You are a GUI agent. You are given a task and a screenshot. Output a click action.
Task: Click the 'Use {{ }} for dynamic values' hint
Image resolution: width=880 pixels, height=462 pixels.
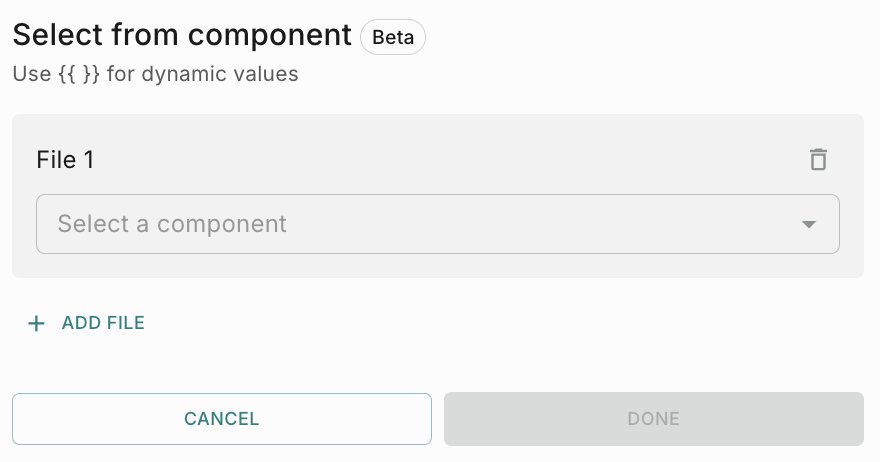(155, 74)
